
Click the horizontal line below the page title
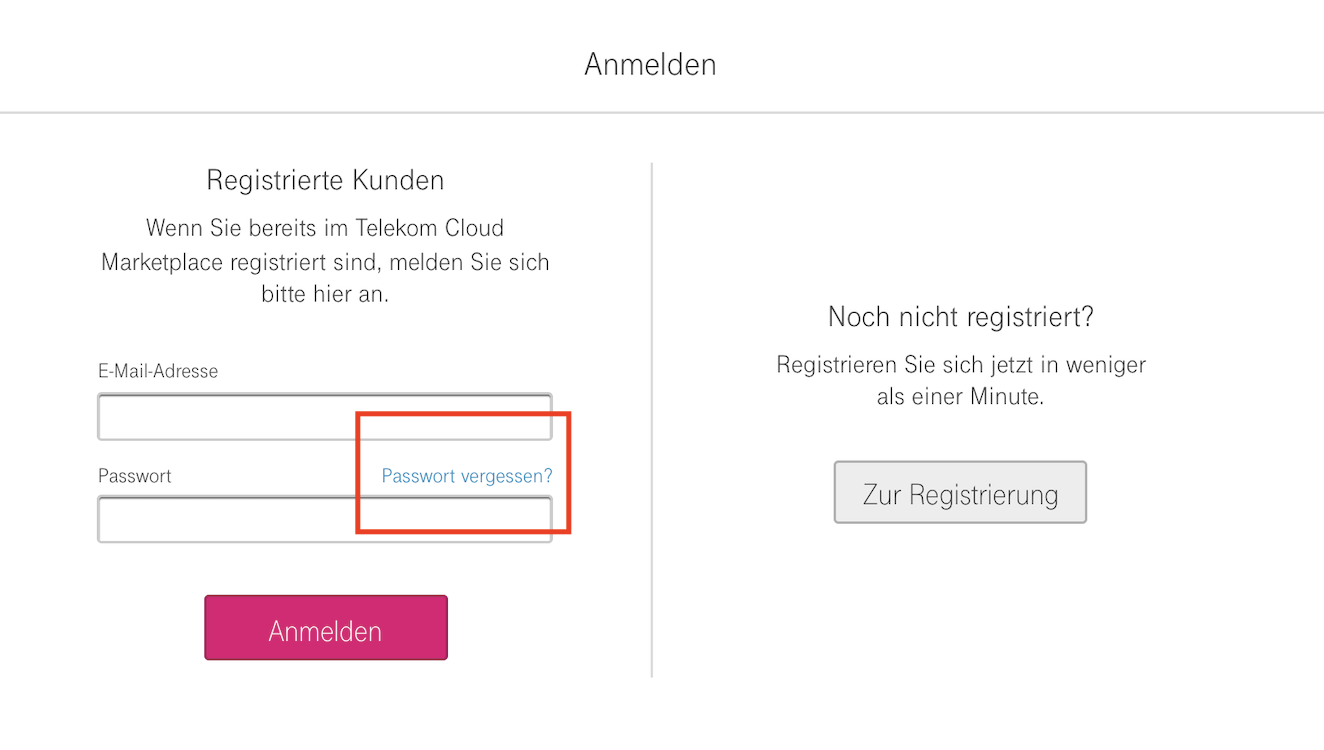660,112
